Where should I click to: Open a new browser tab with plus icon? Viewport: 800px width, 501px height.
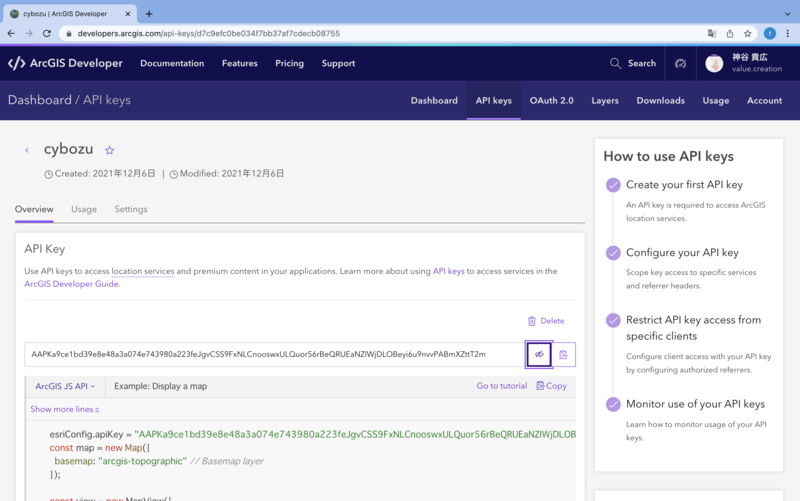point(149,14)
